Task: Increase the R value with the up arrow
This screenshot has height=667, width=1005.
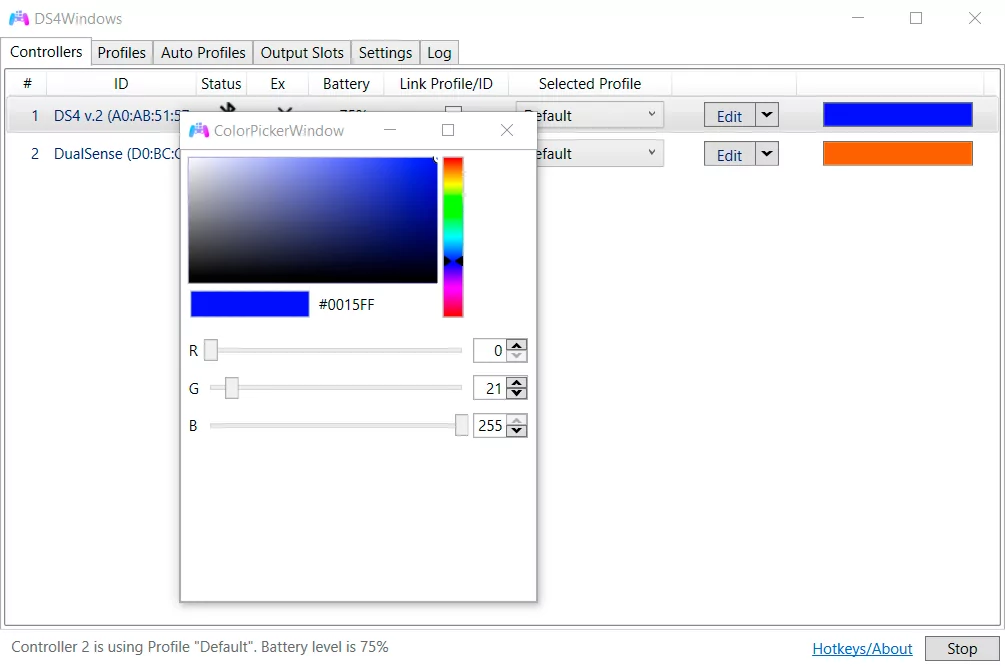Action: point(517,345)
